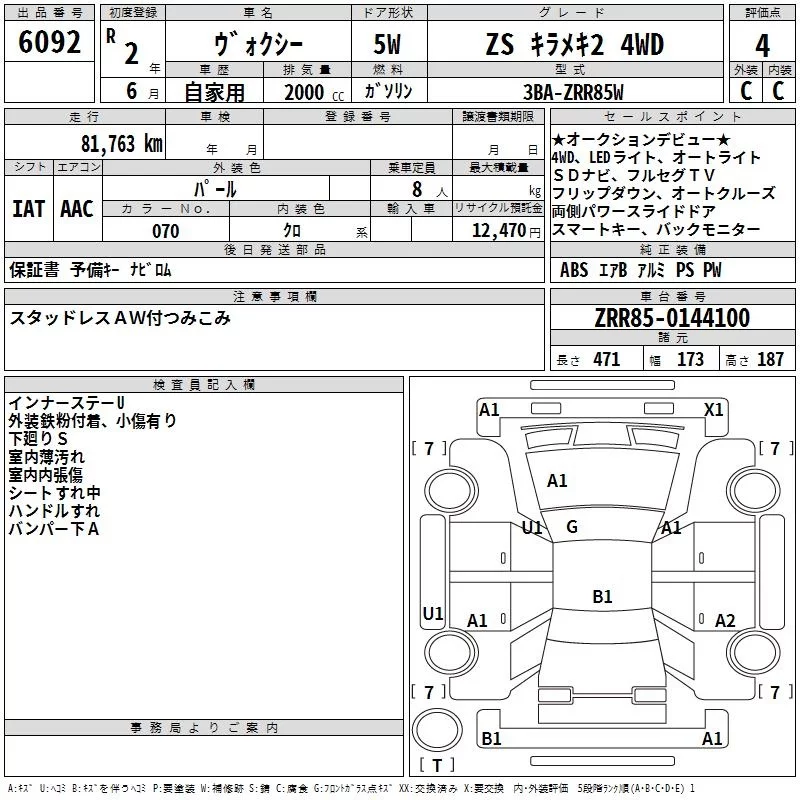Click the spare tire circle above the T label

pyautogui.click(x=437, y=730)
